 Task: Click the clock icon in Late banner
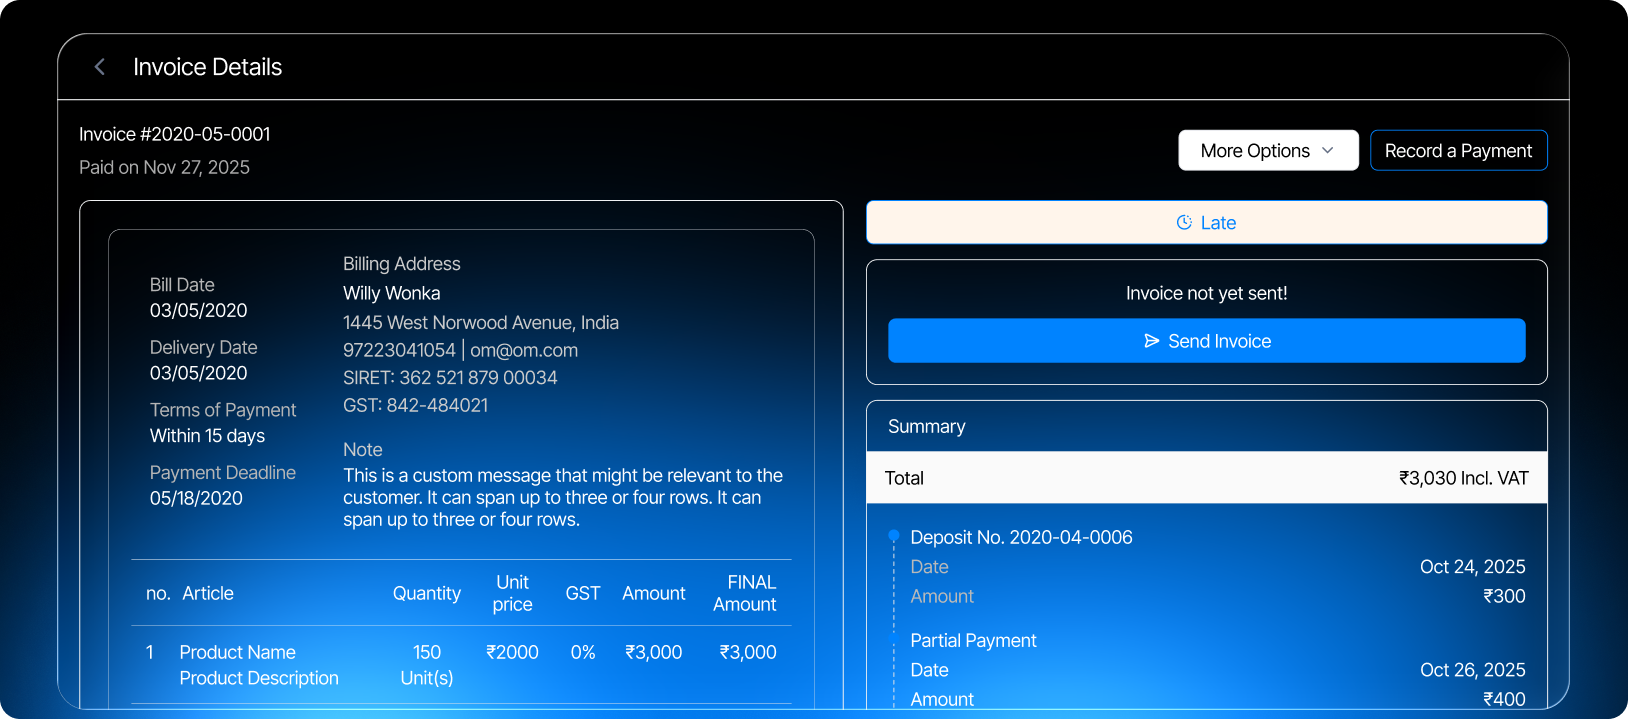[x=1184, y=222]
